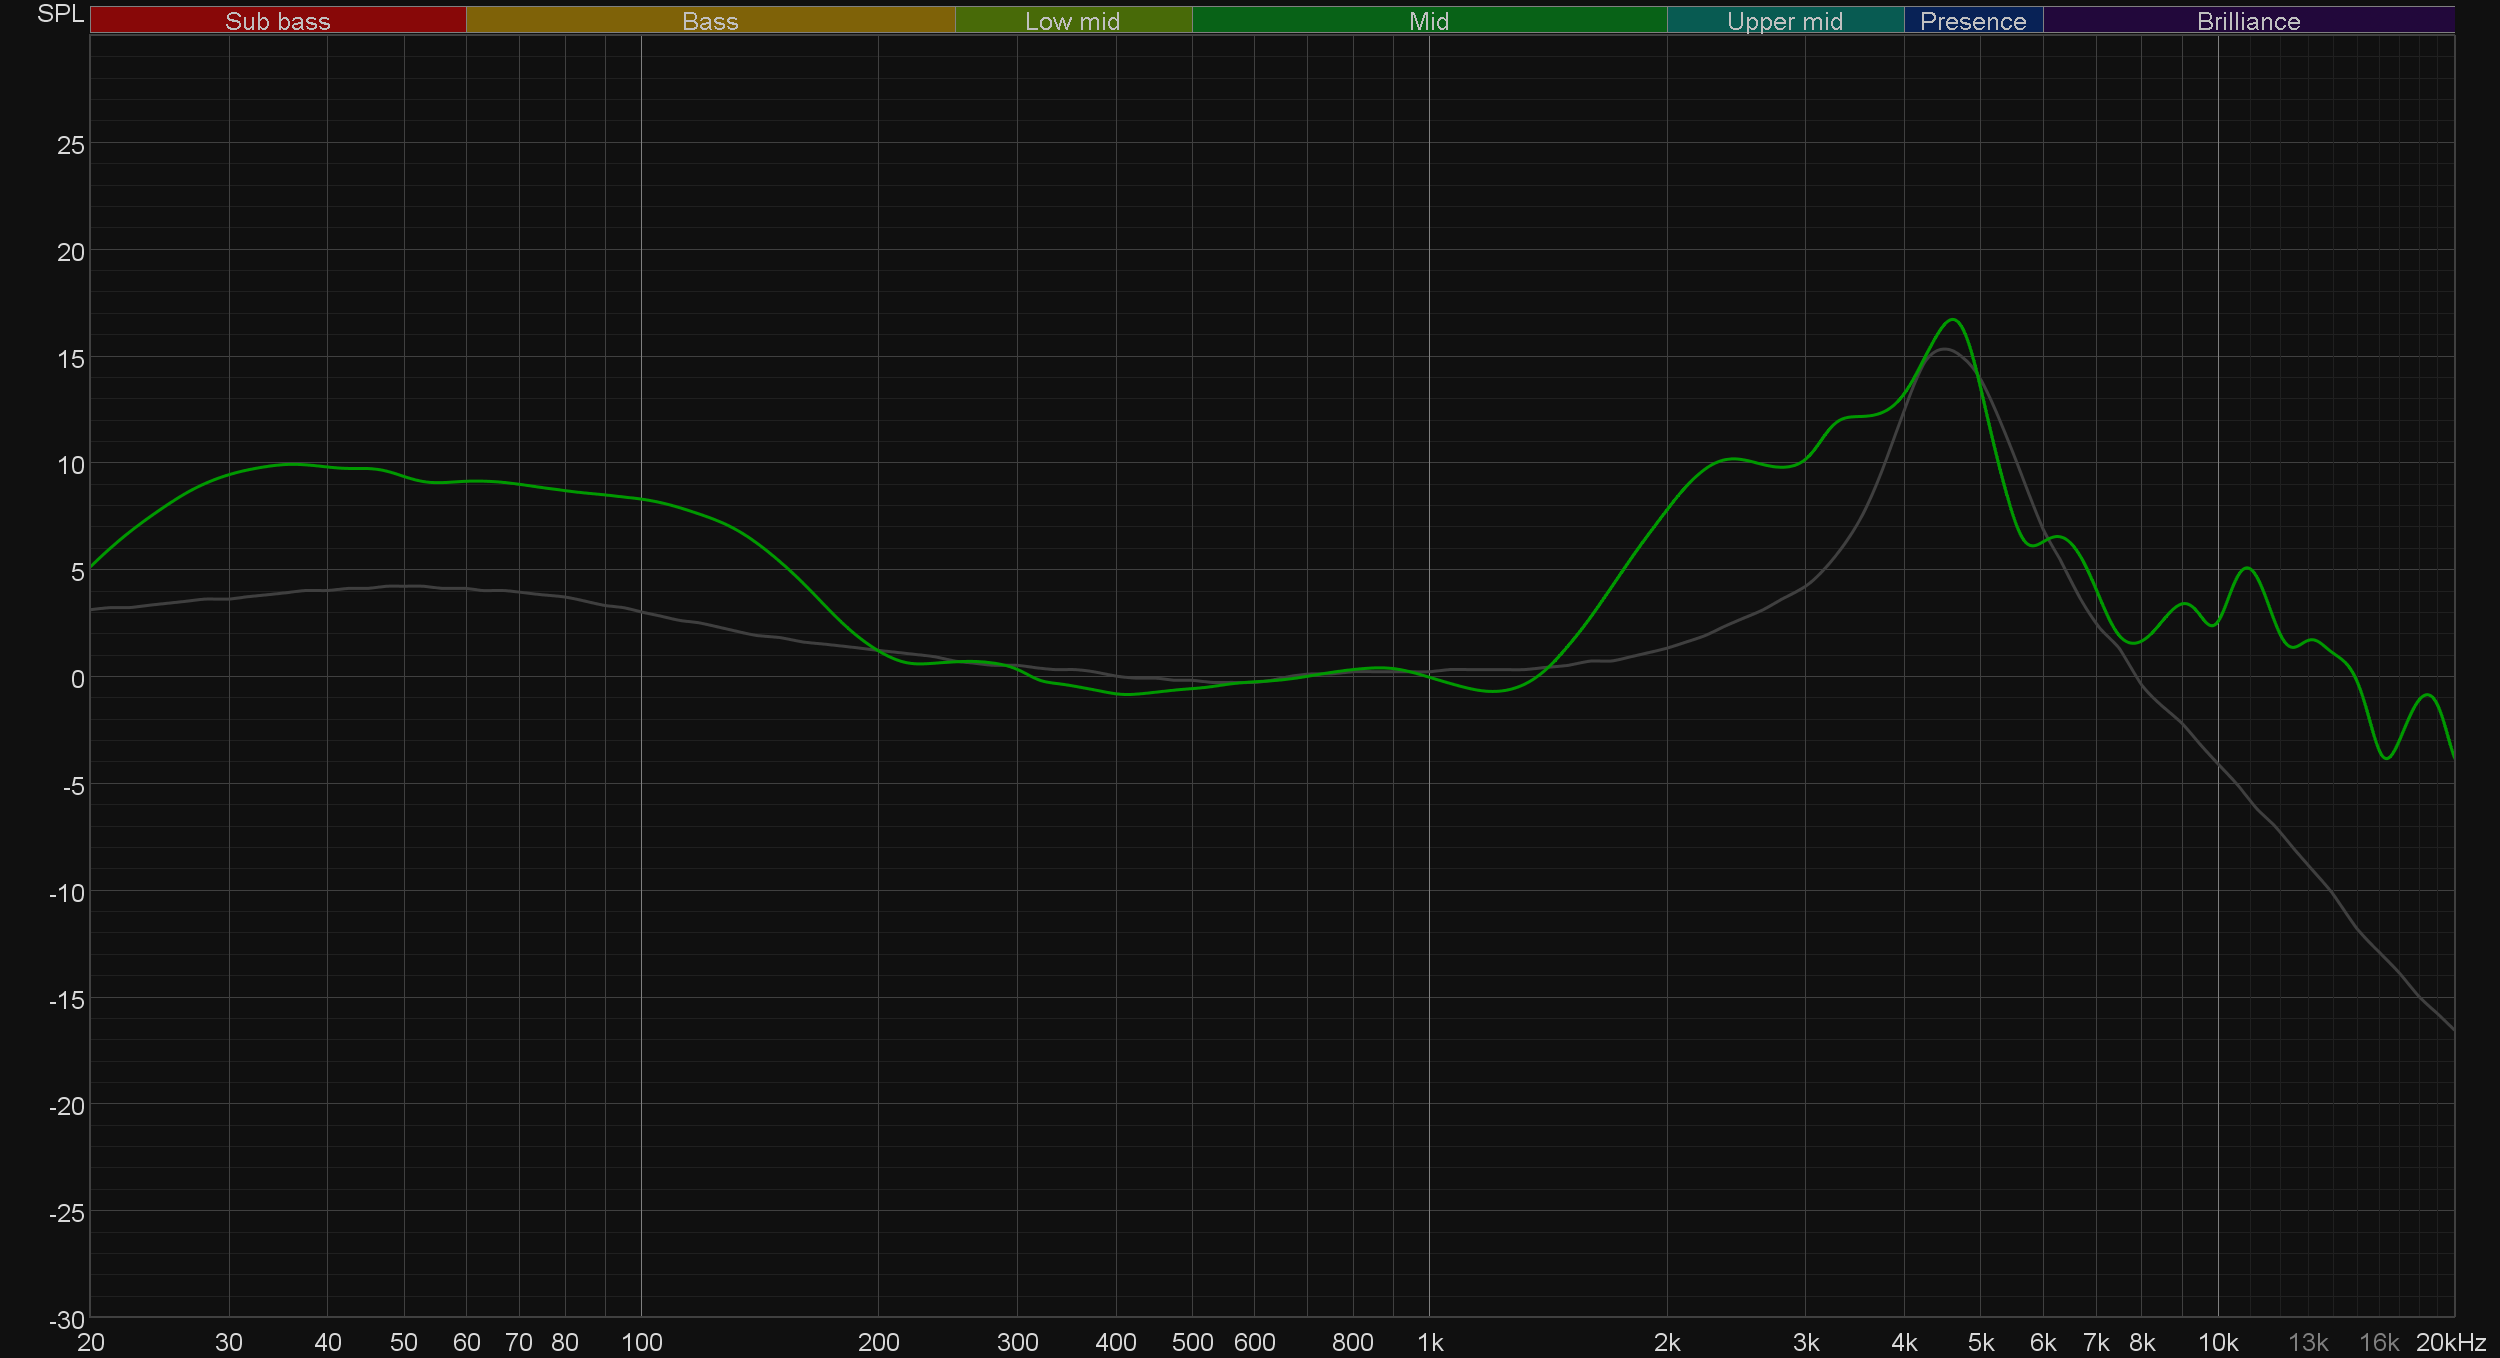This screenshot has height=1358, width=2500.
Task: Click the 15 dB level axis label
Action: (70, 359)
